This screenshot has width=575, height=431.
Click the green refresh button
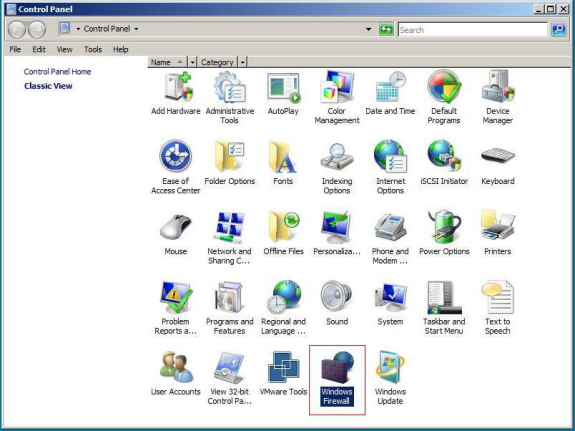pyautogui.click(x=386, y=29)
